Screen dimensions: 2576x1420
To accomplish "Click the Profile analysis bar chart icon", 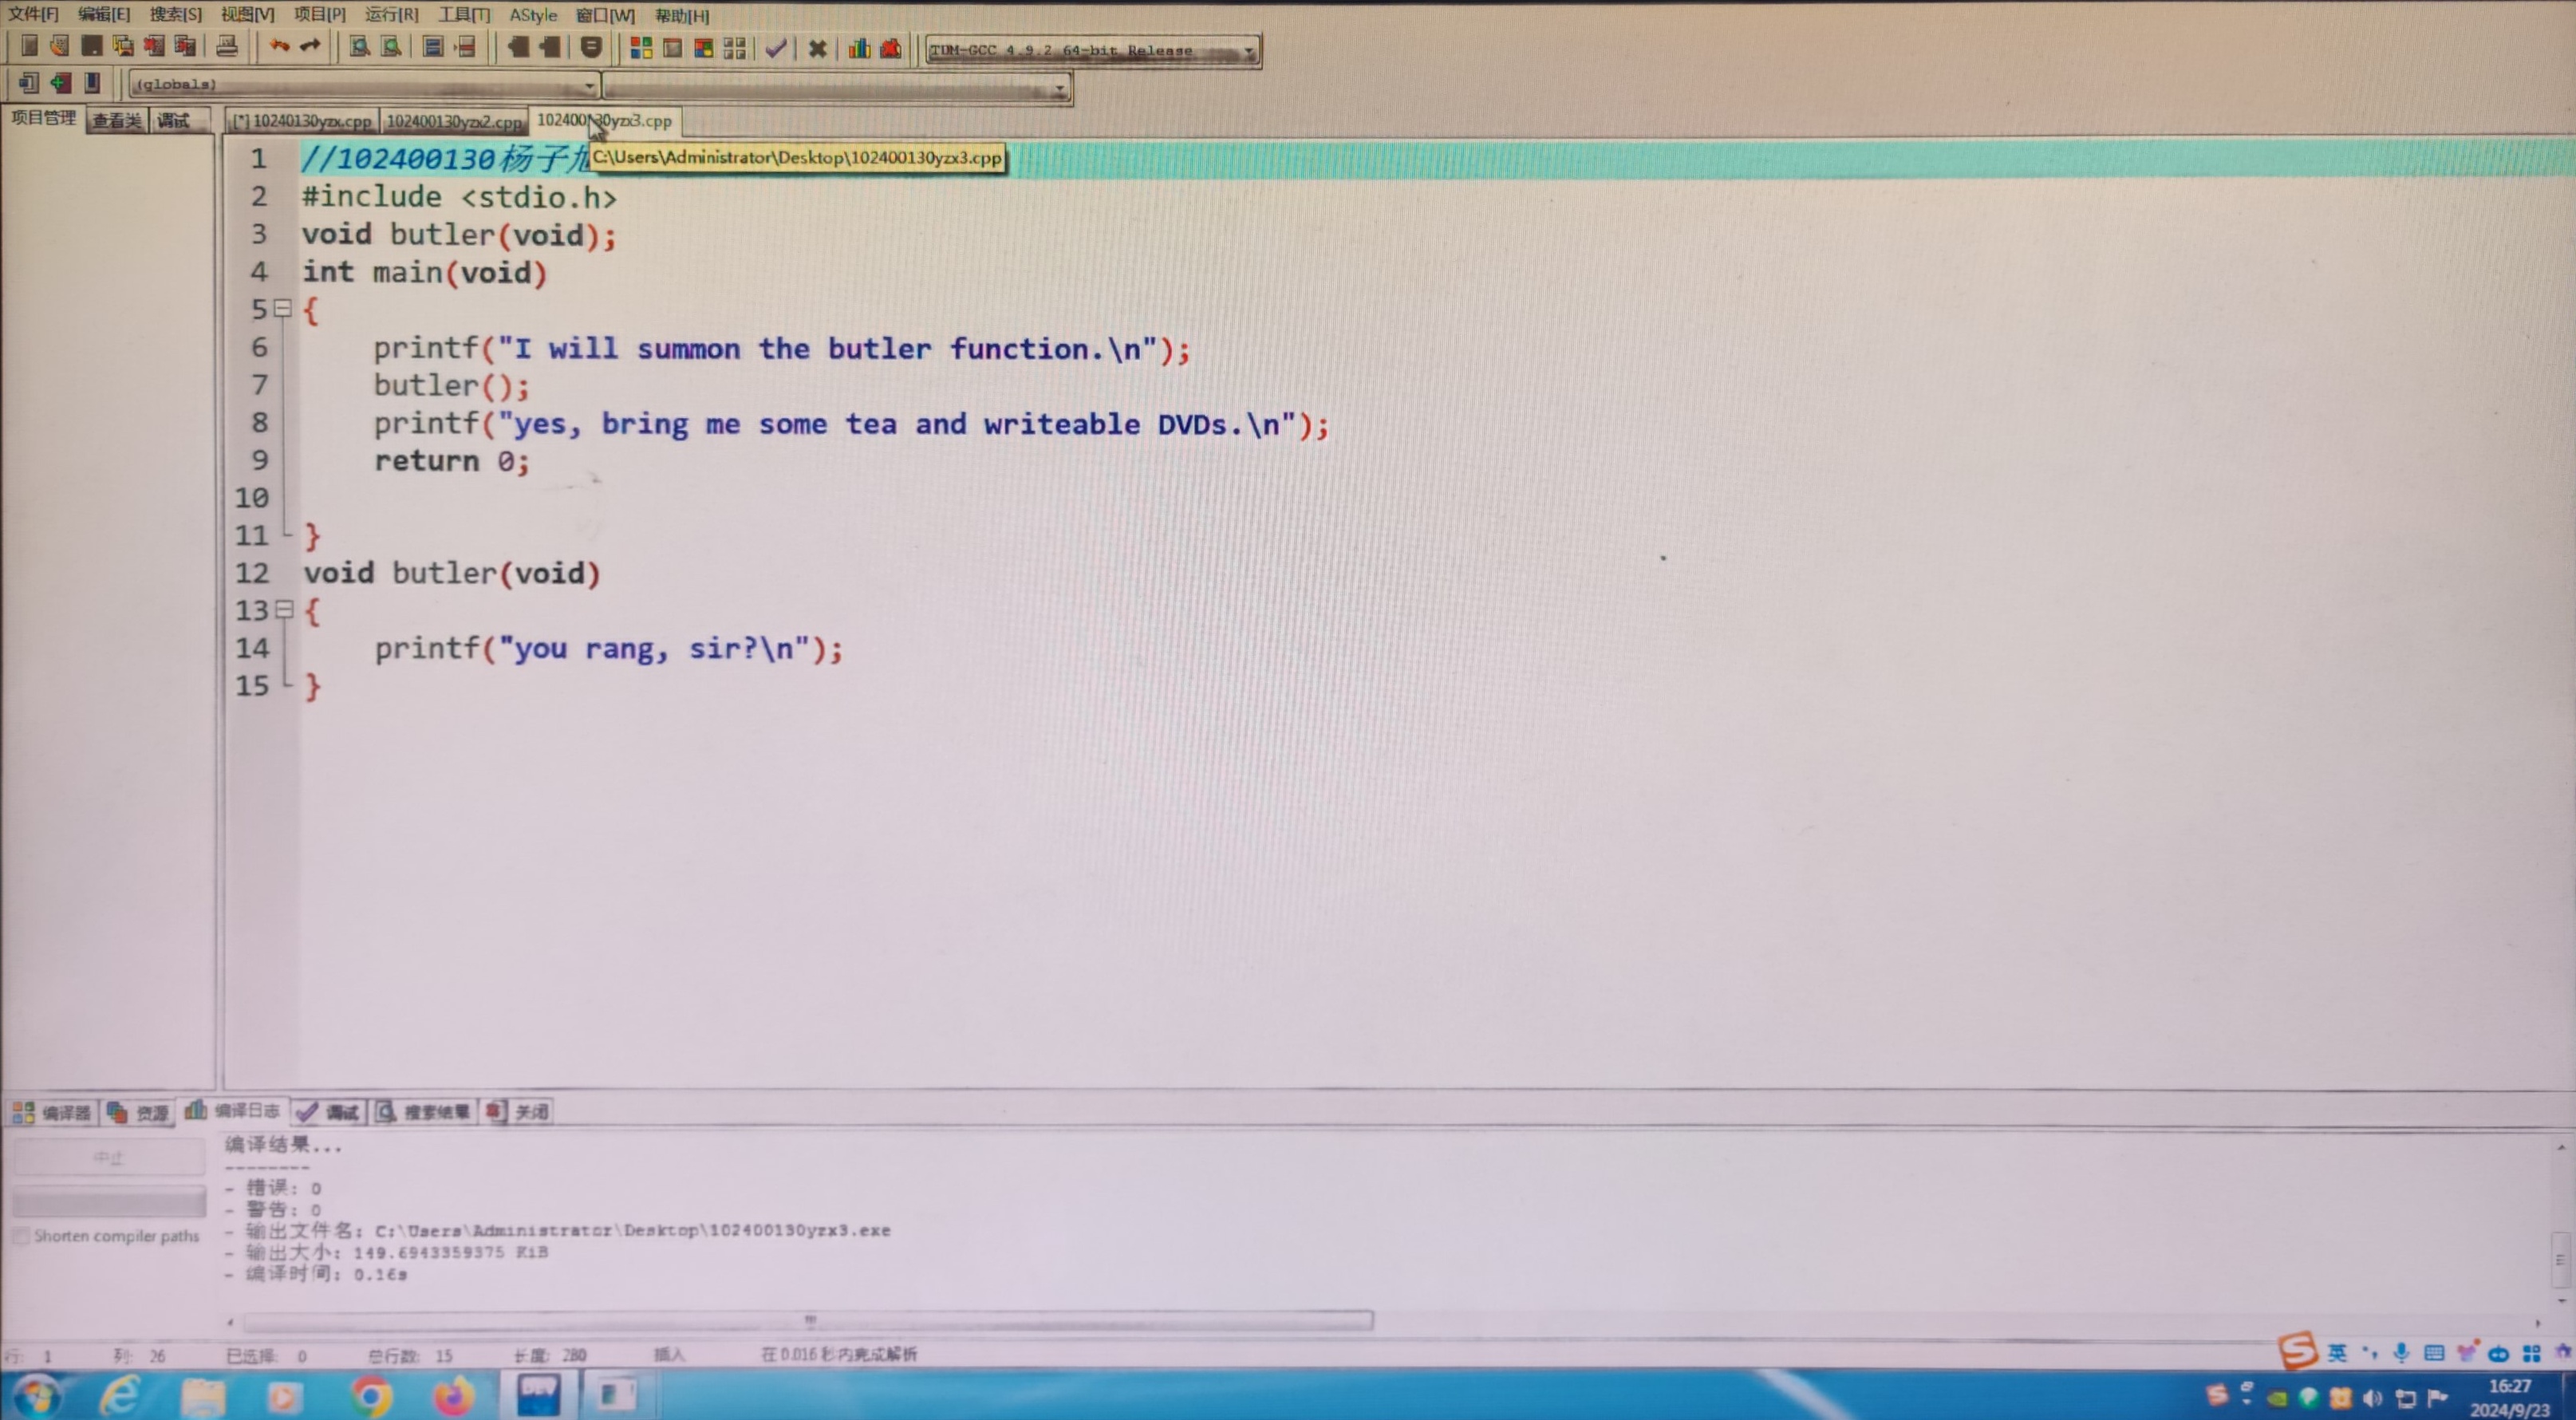I will coord(859,48).
